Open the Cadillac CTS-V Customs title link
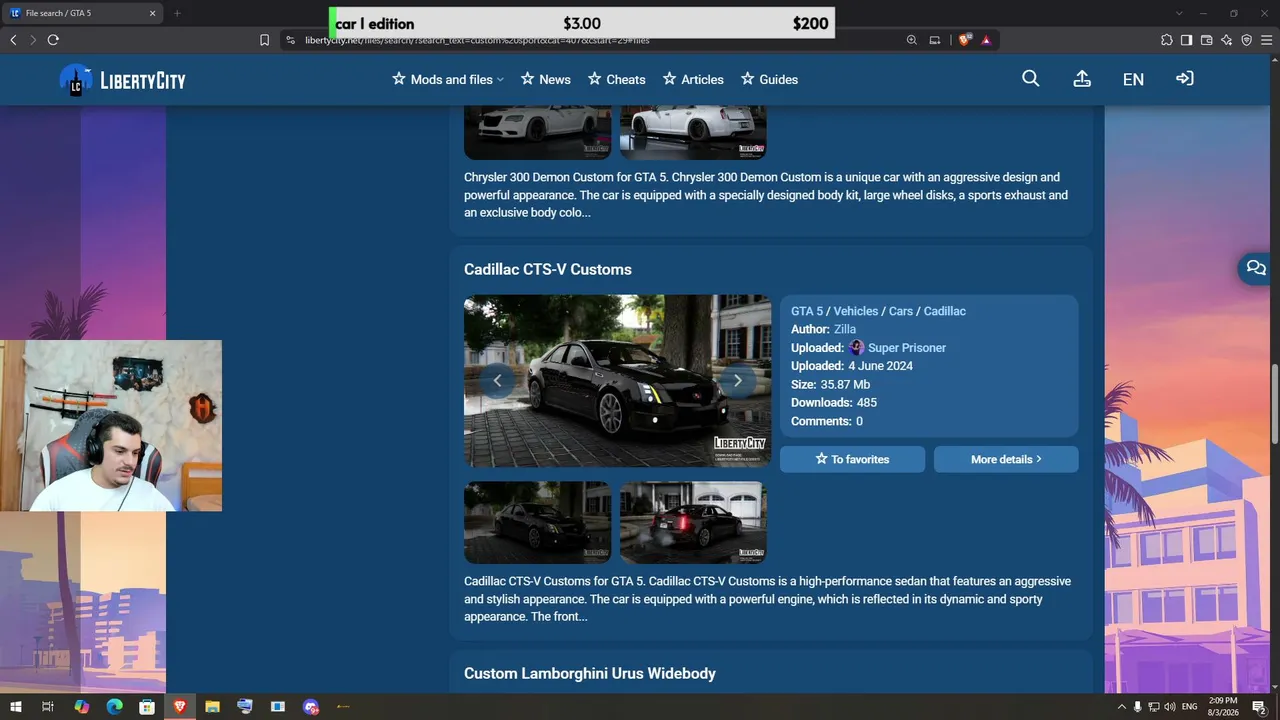Screen dimensions: 1280x720 [548, 270]
